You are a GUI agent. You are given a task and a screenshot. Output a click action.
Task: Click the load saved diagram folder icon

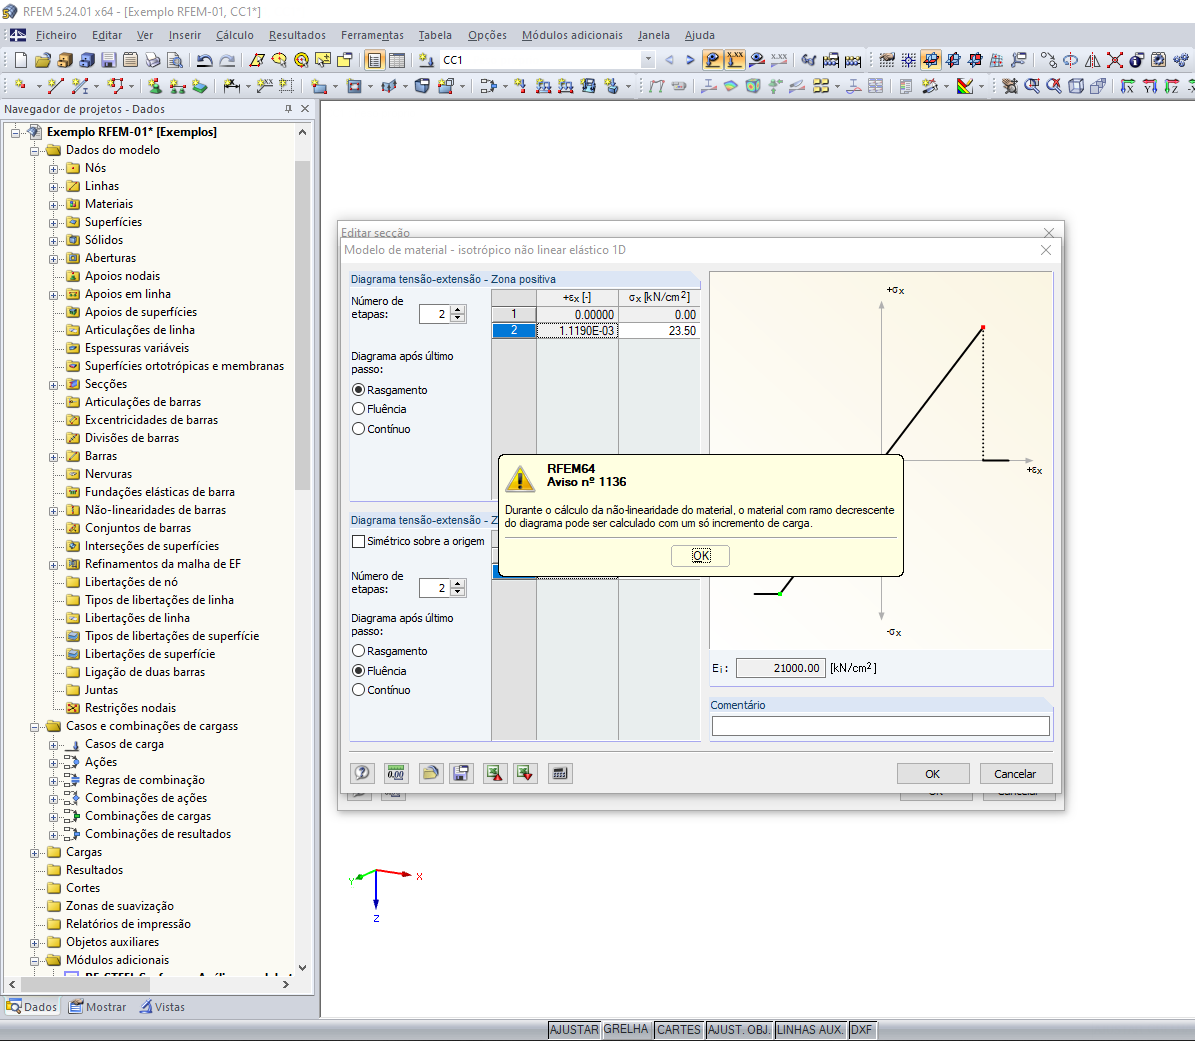pos(431,774)
